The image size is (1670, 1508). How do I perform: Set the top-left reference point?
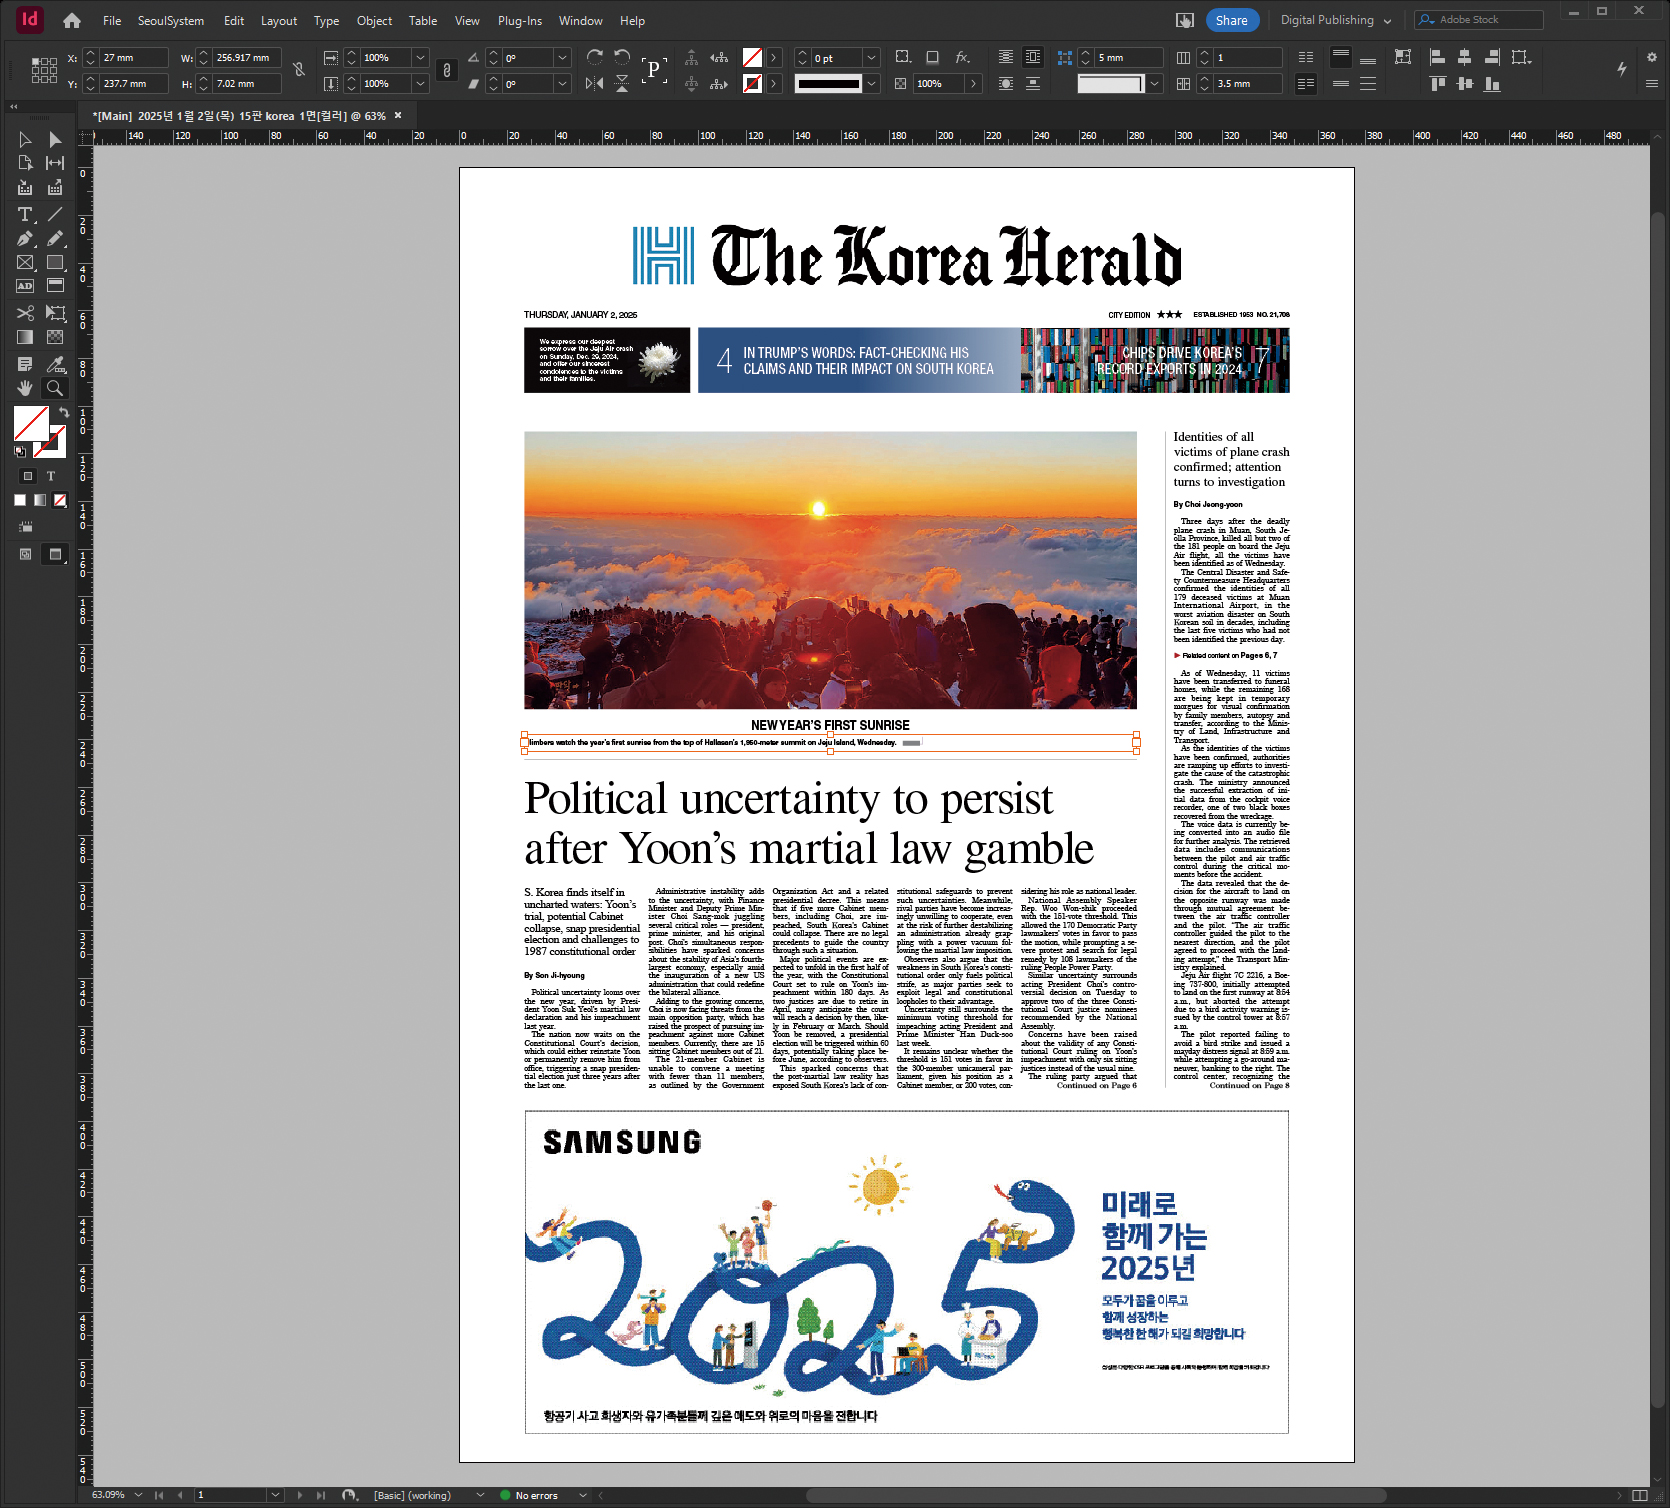[x=34, y=60]
